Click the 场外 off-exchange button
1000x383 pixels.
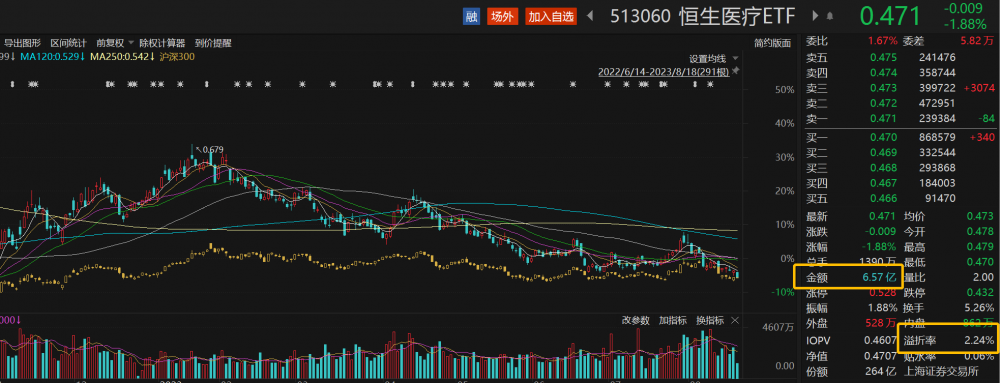pos(503,17)
